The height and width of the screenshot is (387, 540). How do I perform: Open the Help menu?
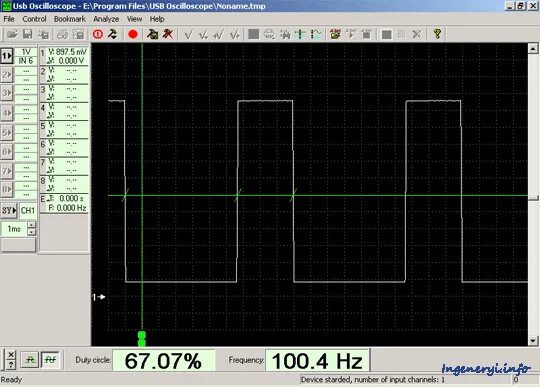tap(157, 19)
